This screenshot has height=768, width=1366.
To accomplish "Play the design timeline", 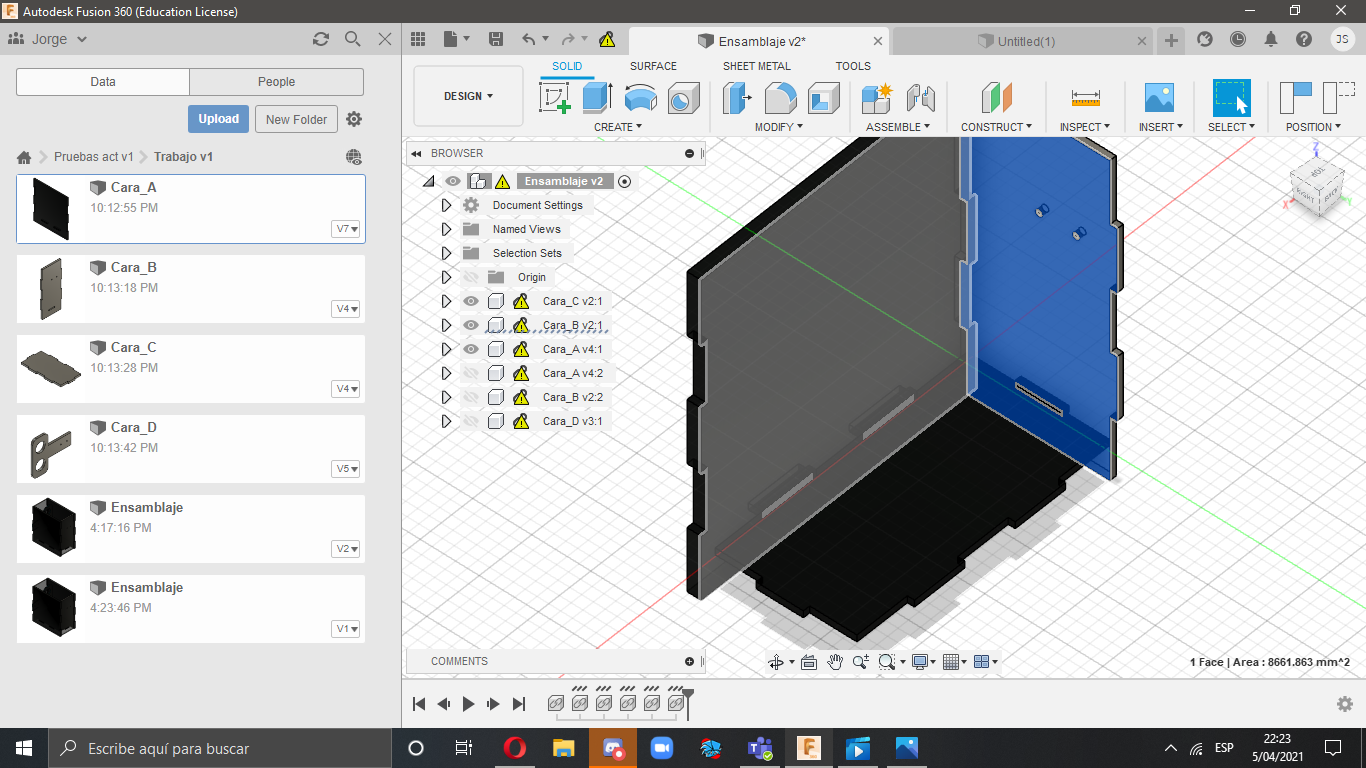I will coord(468,704).
